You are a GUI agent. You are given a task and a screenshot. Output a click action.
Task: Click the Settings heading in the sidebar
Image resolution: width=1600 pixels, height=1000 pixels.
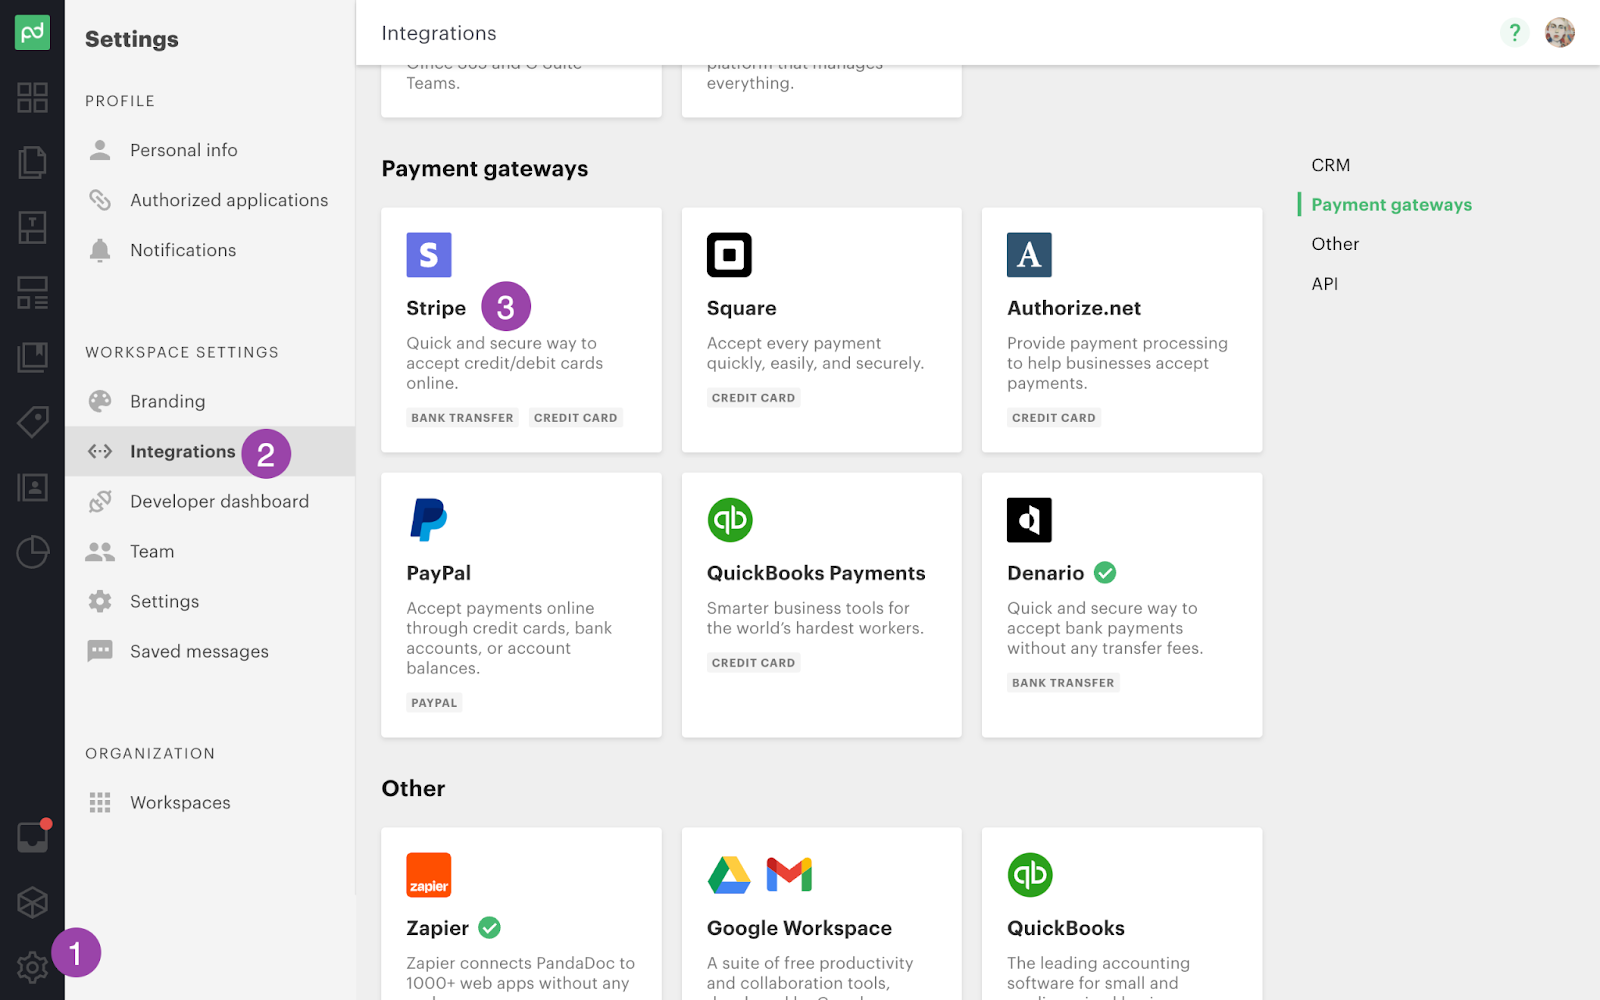[132, 39]
